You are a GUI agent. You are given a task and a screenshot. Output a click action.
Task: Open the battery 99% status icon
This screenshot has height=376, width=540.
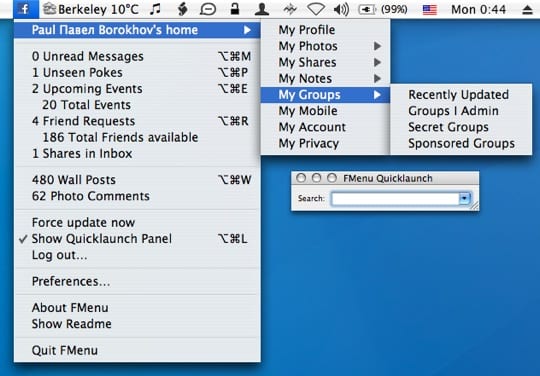383,9
